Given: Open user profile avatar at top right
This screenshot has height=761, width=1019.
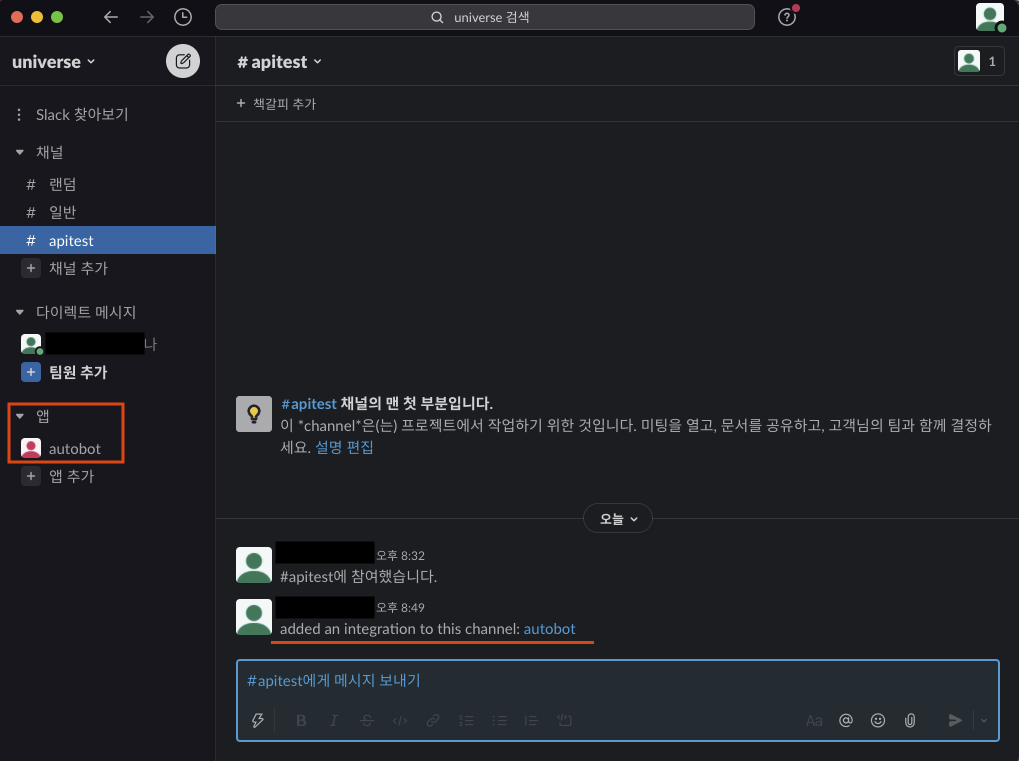Looking at the screenshot, I should [990, 17].
